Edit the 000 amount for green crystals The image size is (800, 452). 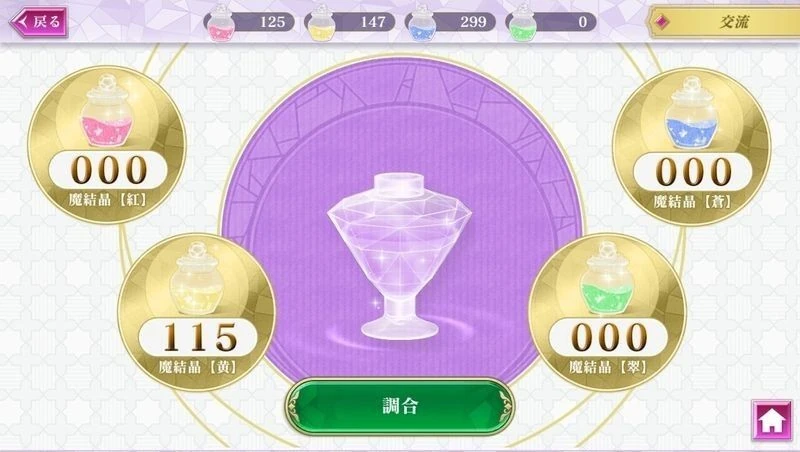click(x=609, y=337)
